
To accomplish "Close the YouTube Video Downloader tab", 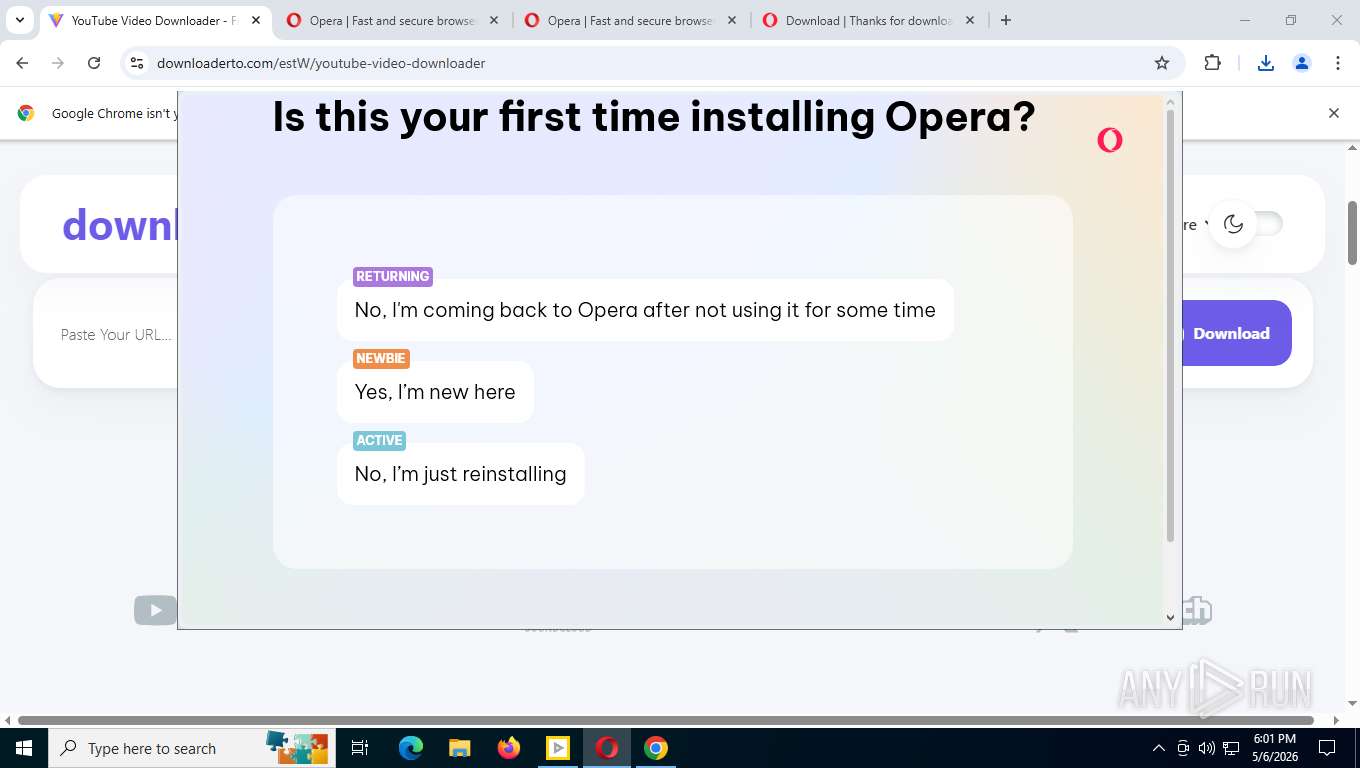I will [x=255, y=20].
